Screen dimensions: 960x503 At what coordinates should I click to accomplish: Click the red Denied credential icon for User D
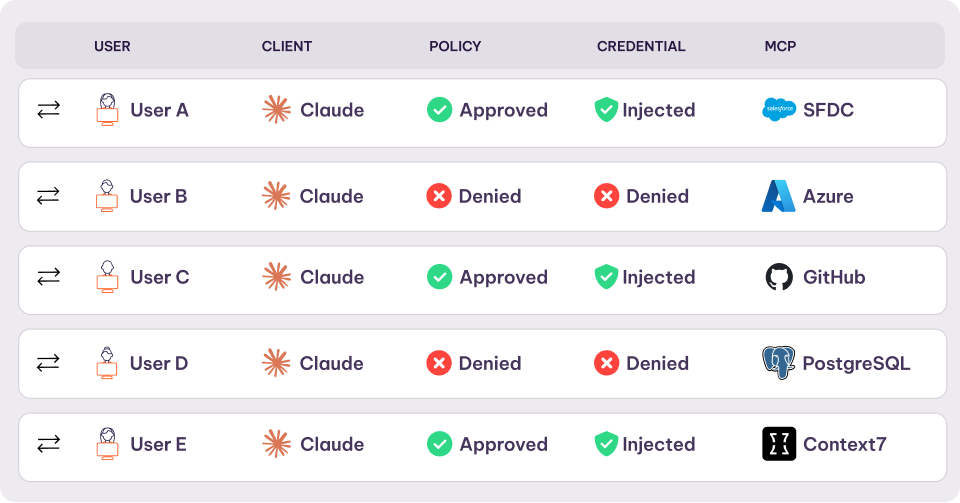pyautogui.click(x=606, y=363)
